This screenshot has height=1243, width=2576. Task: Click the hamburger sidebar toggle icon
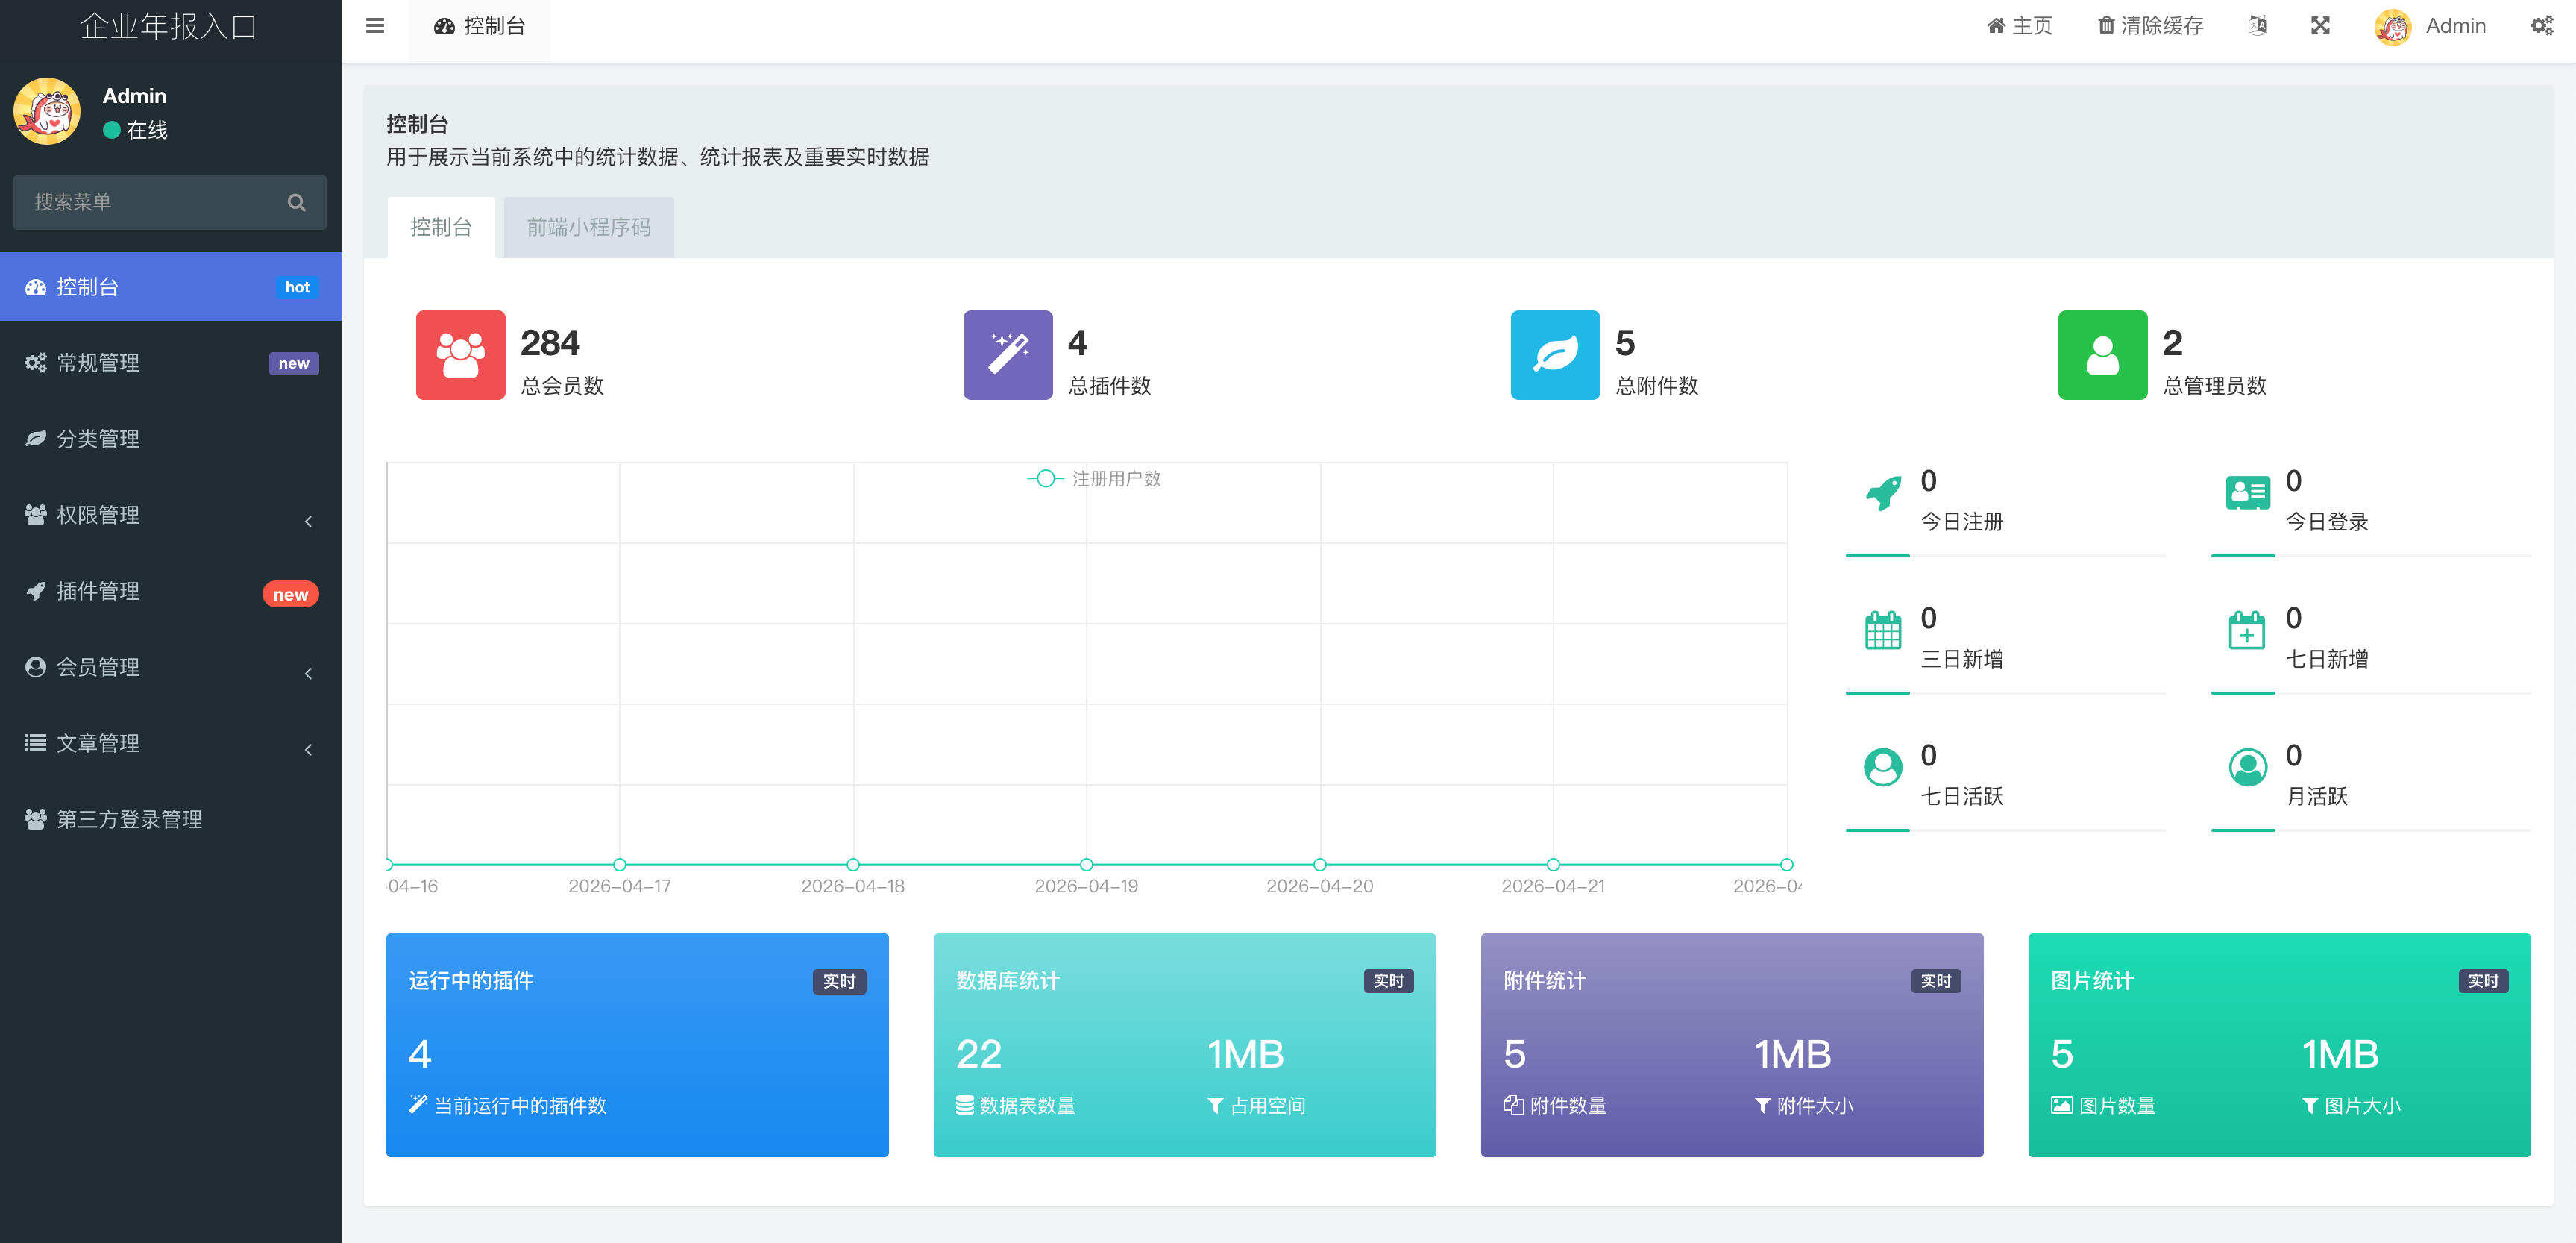tap(375, 26)
